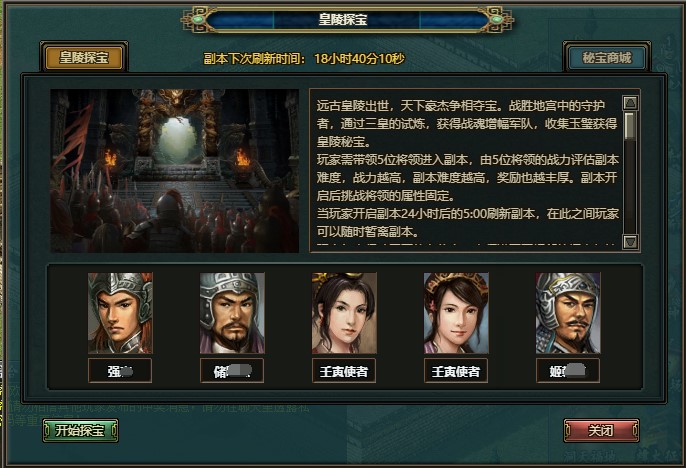Click the right 王寅使者 name label
Image resolution: width=686 pixels, height=468 pixels.
point(456,371)
